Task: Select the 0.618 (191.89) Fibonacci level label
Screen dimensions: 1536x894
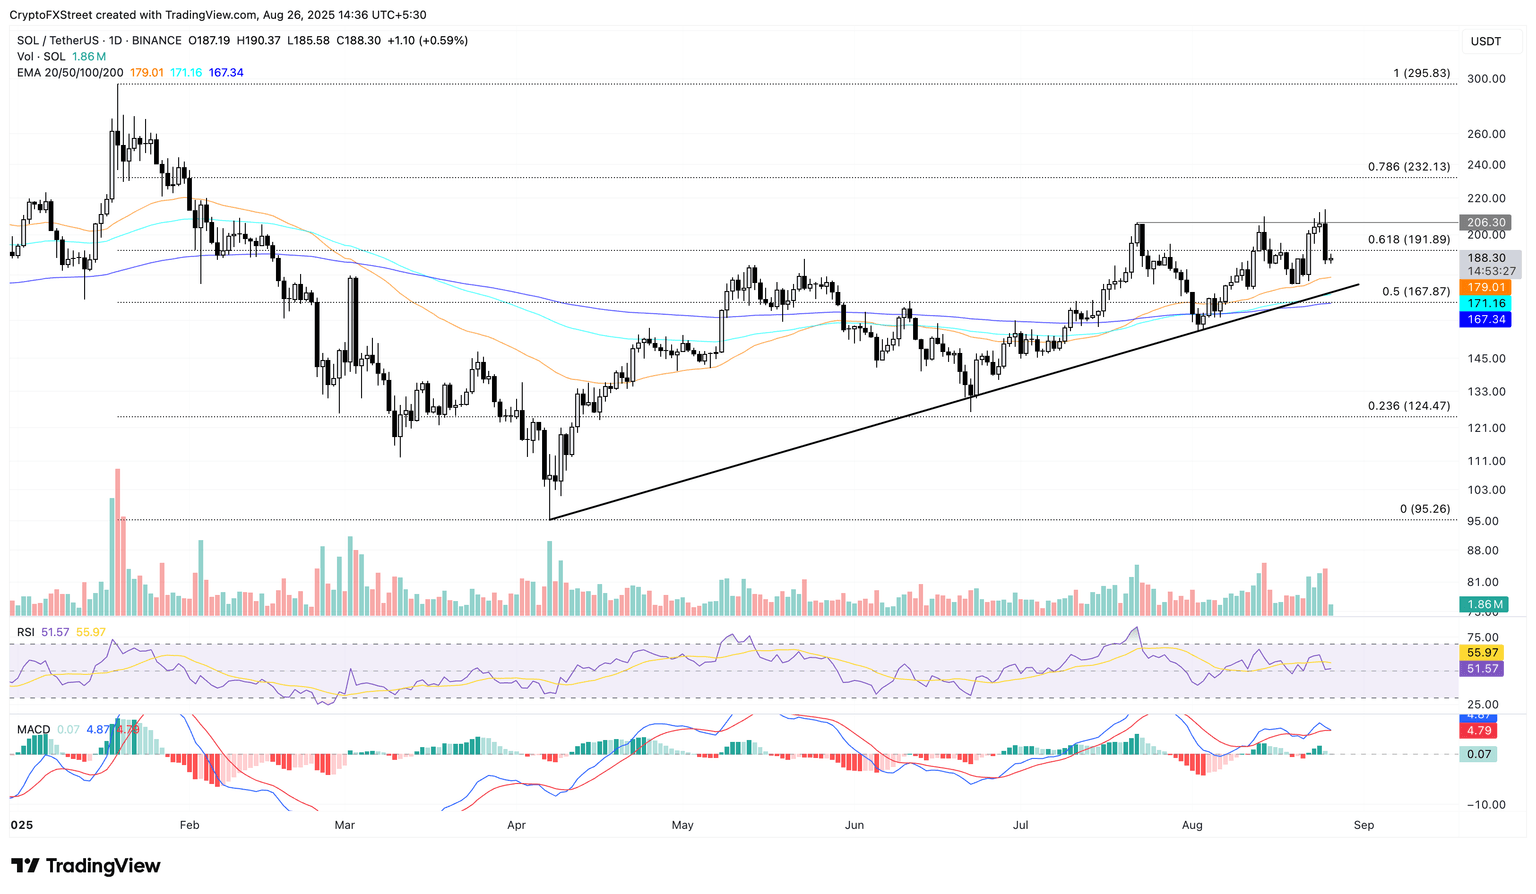Action: (1408, 240)
